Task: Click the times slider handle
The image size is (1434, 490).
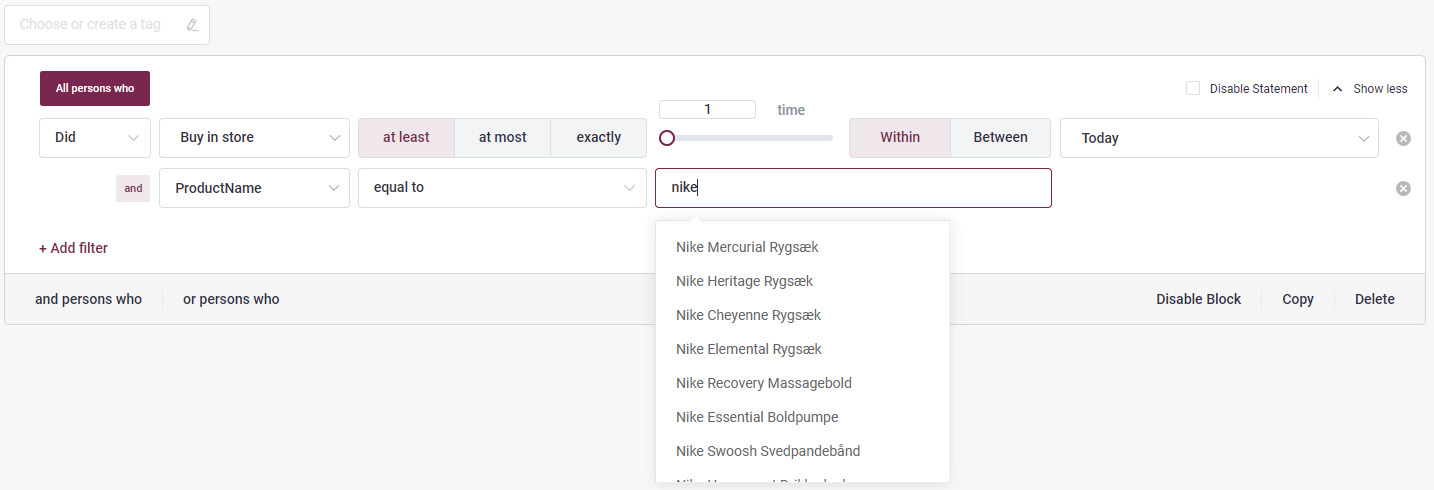Action: [x=667, y=138]
